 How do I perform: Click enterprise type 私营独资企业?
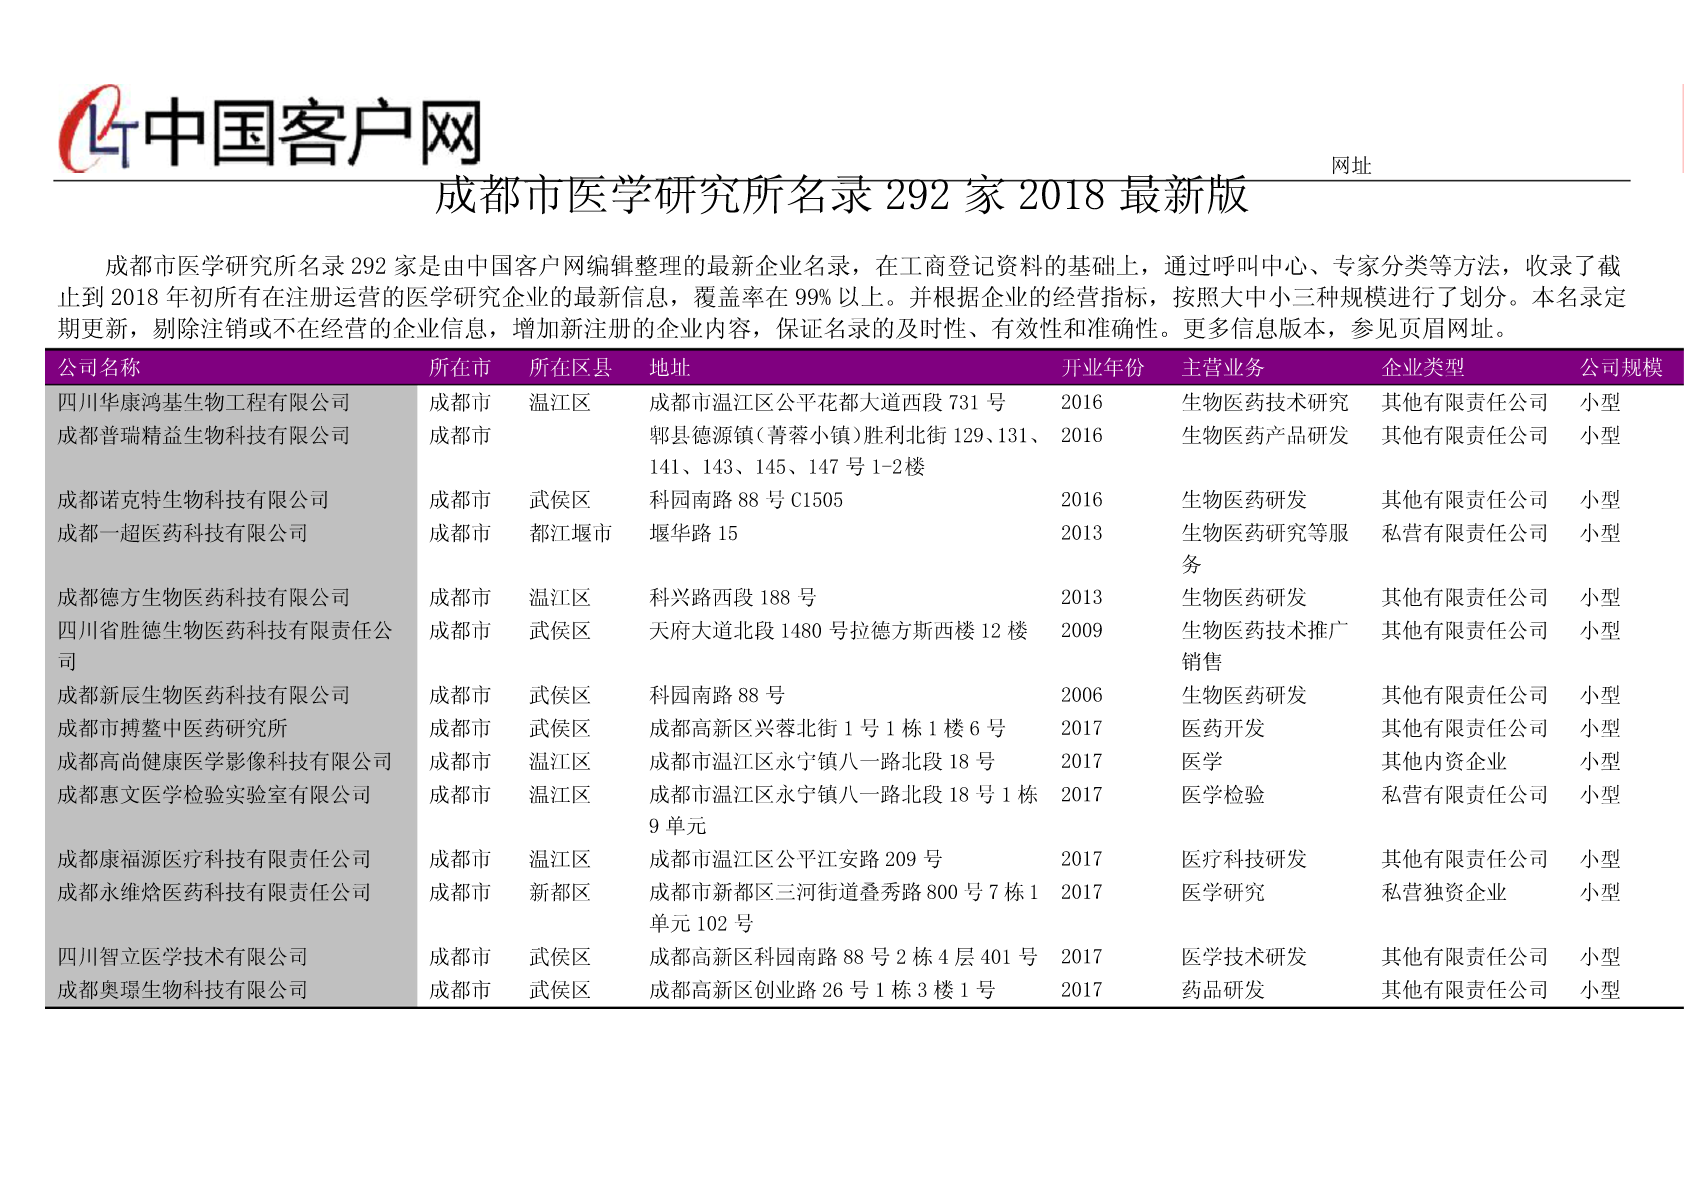(x=1444, y=892)
